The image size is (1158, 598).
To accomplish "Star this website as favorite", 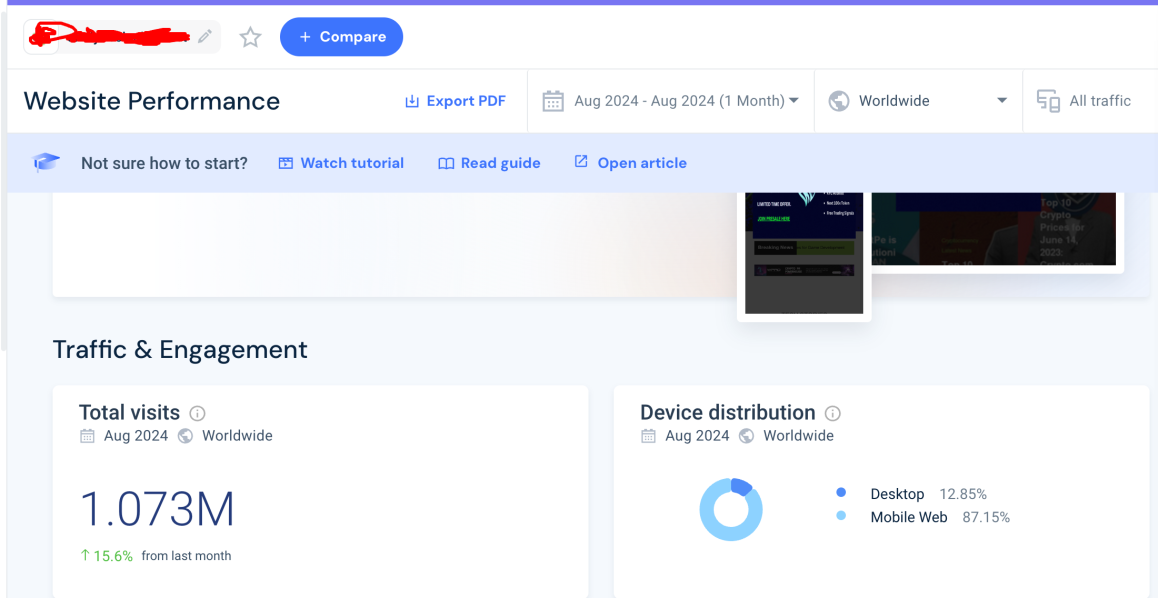I will (x=250, y=37).
